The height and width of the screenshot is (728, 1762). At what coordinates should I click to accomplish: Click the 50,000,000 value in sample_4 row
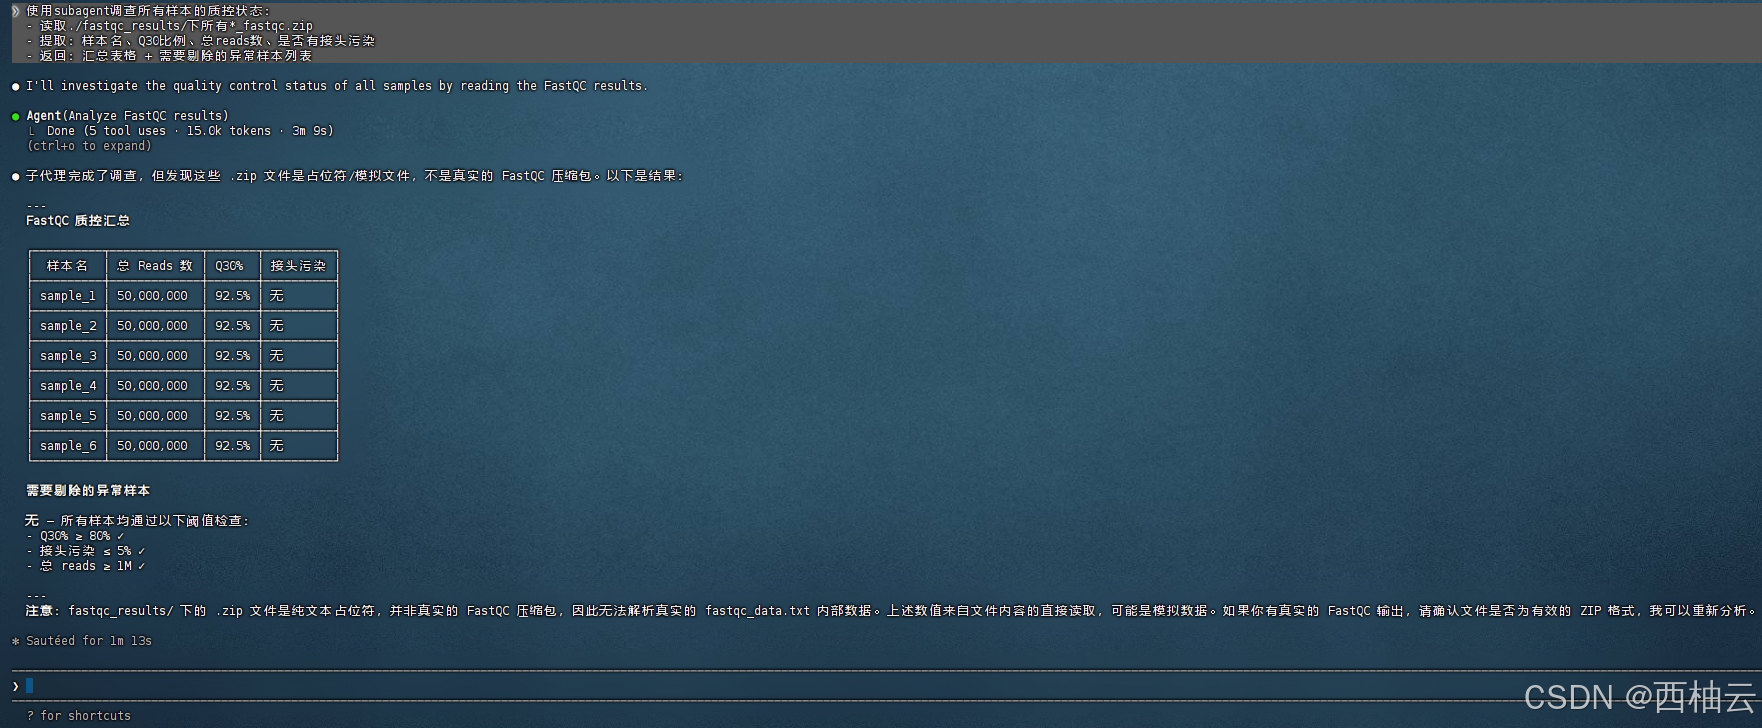(152, 386)
